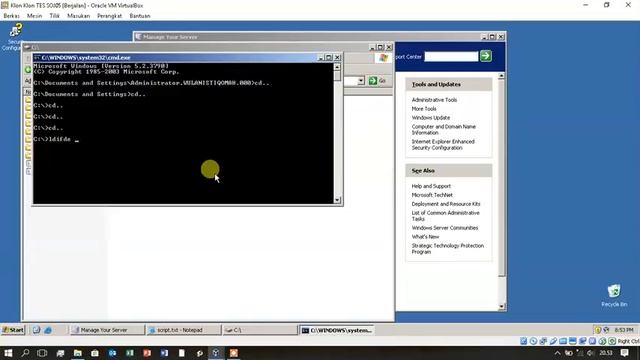The image size is (640, 360).
Task: Click the guest network tray icon
Action: (x=606, y=330)
